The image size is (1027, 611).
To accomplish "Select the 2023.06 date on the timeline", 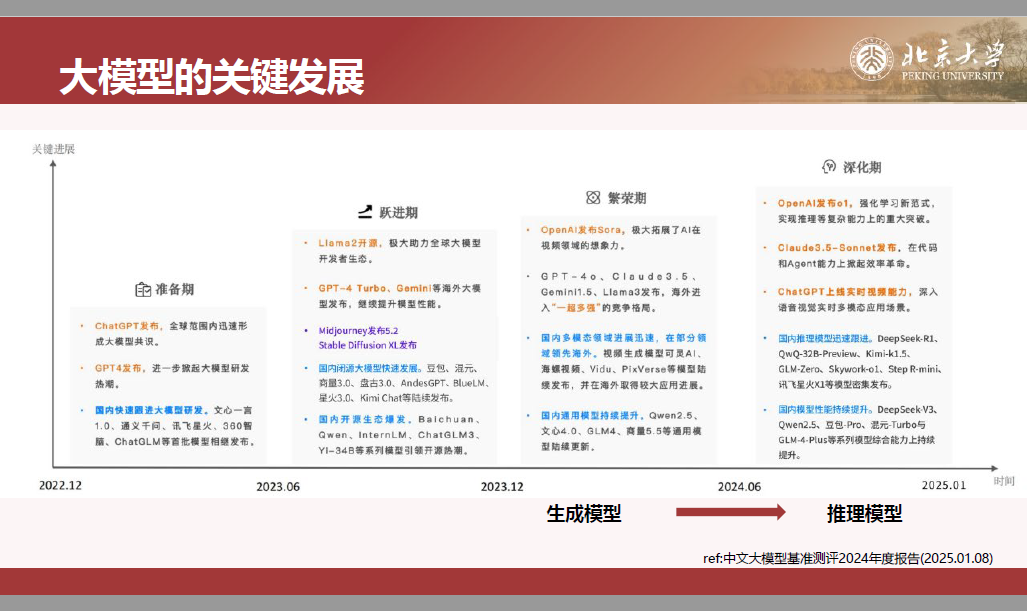I will point(278,487).
